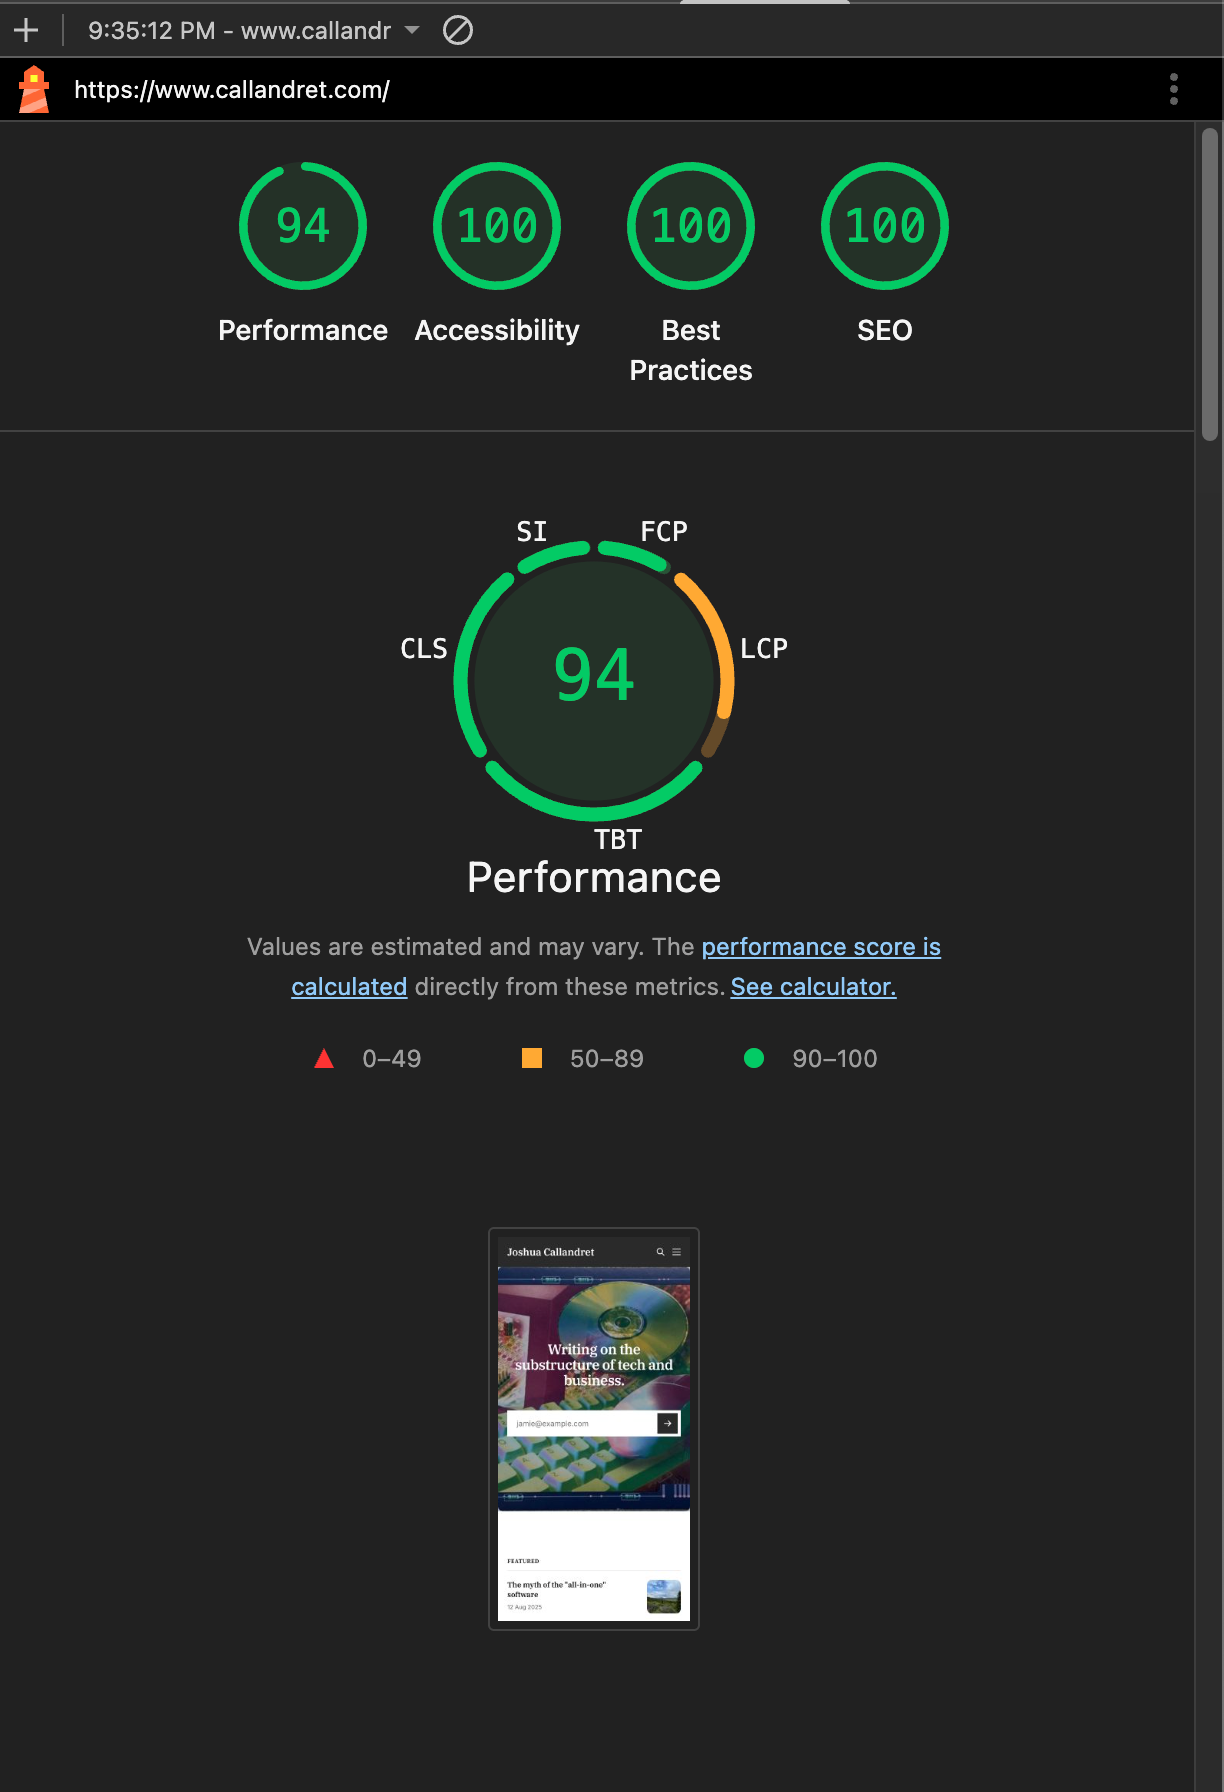Click the Lighthouse lighthouse logo icon

(34, 89)
